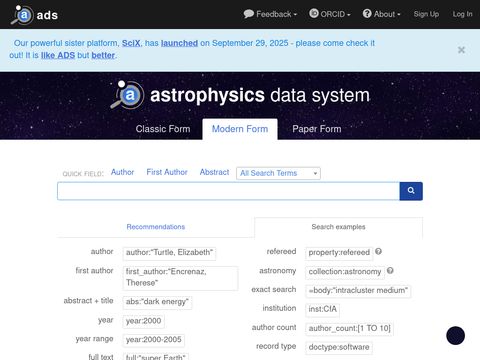
Task: Click Sign Up link
Action: (426, 14)
